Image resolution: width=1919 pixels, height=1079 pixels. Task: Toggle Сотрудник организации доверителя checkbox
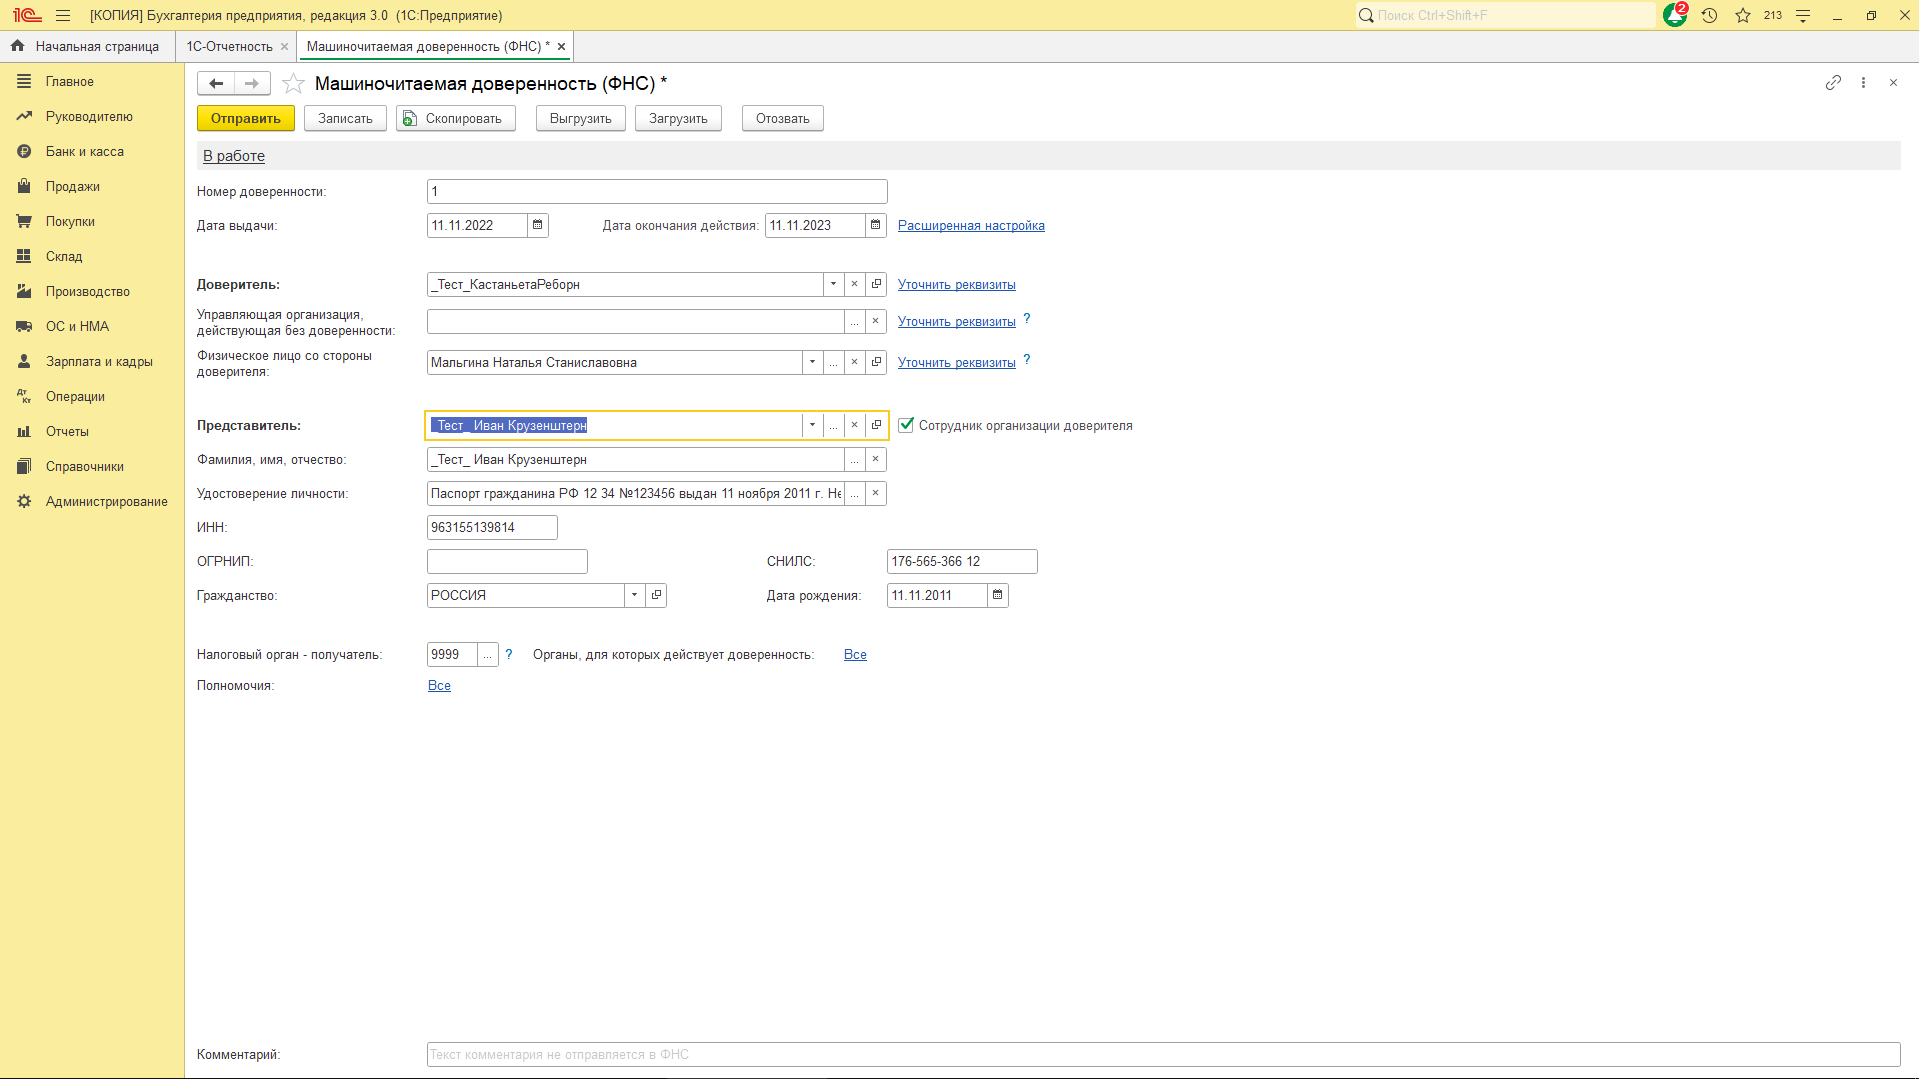906,425
